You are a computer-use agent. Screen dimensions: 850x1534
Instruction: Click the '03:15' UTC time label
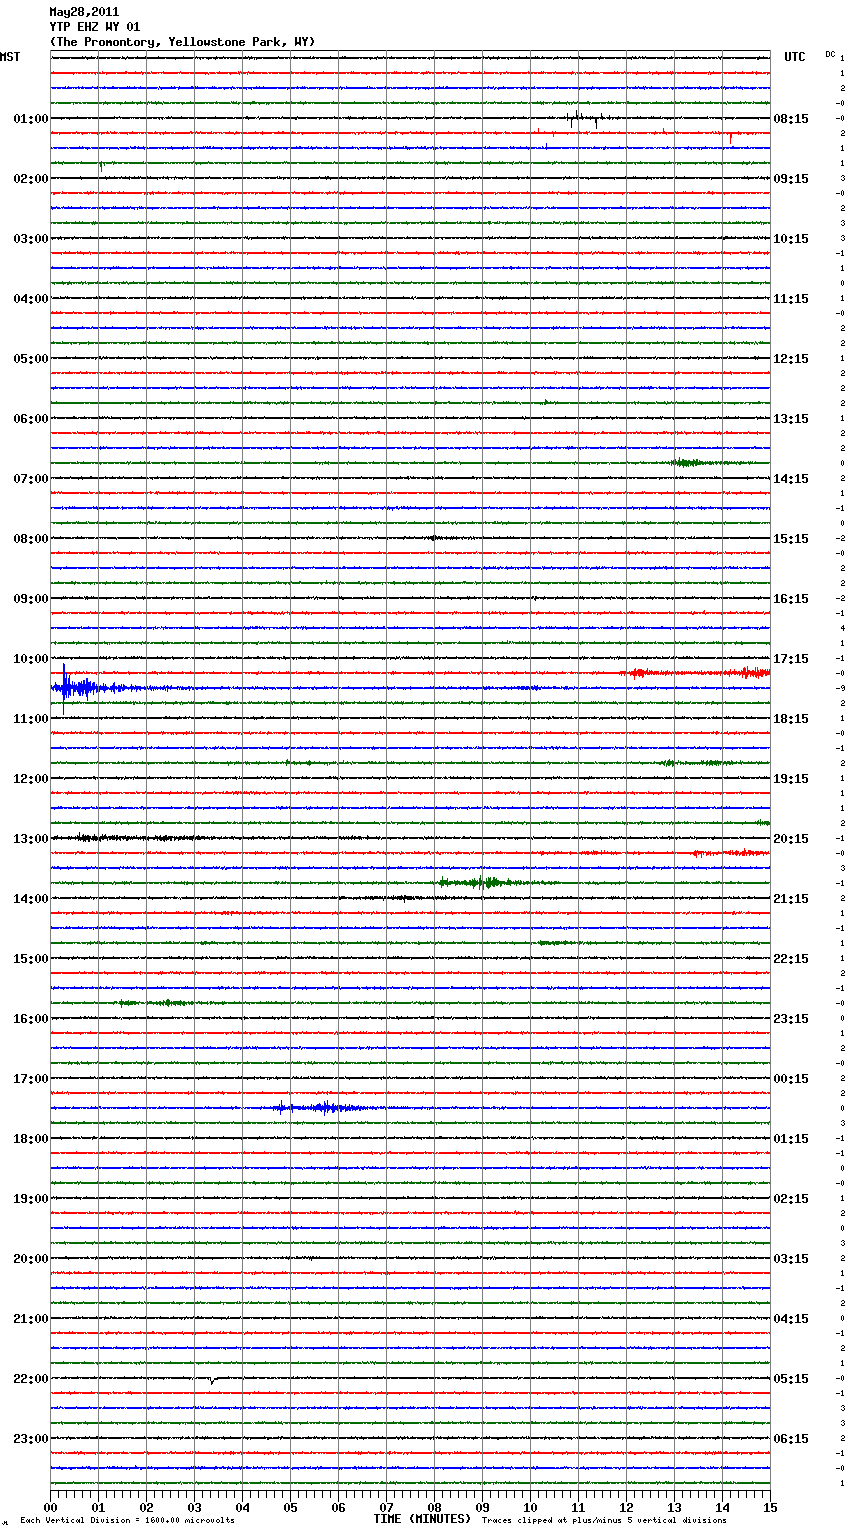tap(791, 1259)
